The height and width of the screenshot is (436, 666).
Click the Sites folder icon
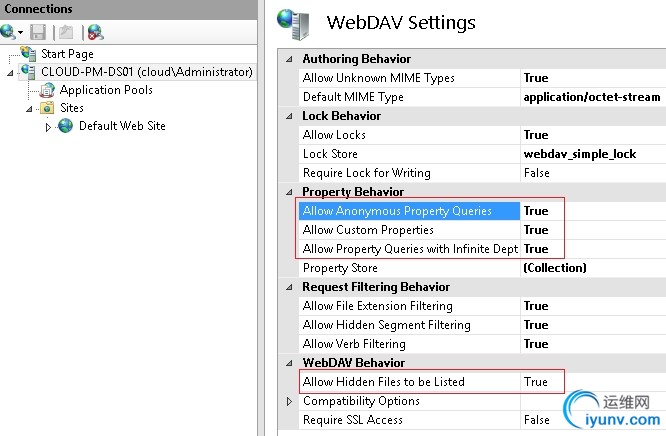(47, 108)
